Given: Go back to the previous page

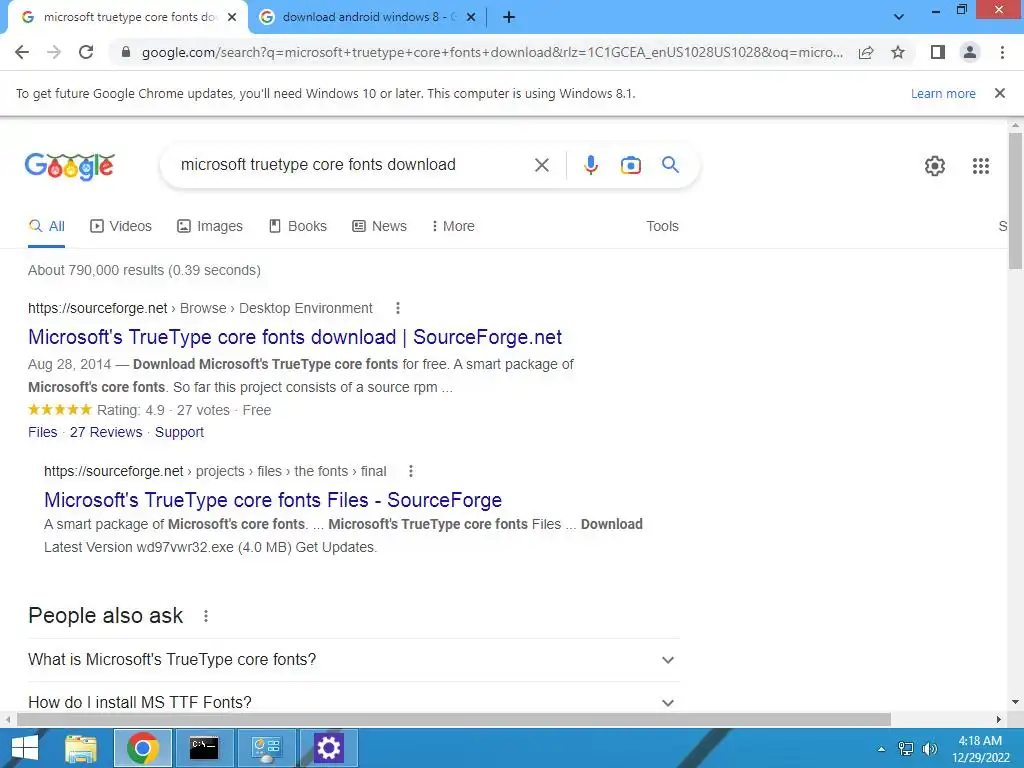Looking at the screenshot, I should coord(22,52).
